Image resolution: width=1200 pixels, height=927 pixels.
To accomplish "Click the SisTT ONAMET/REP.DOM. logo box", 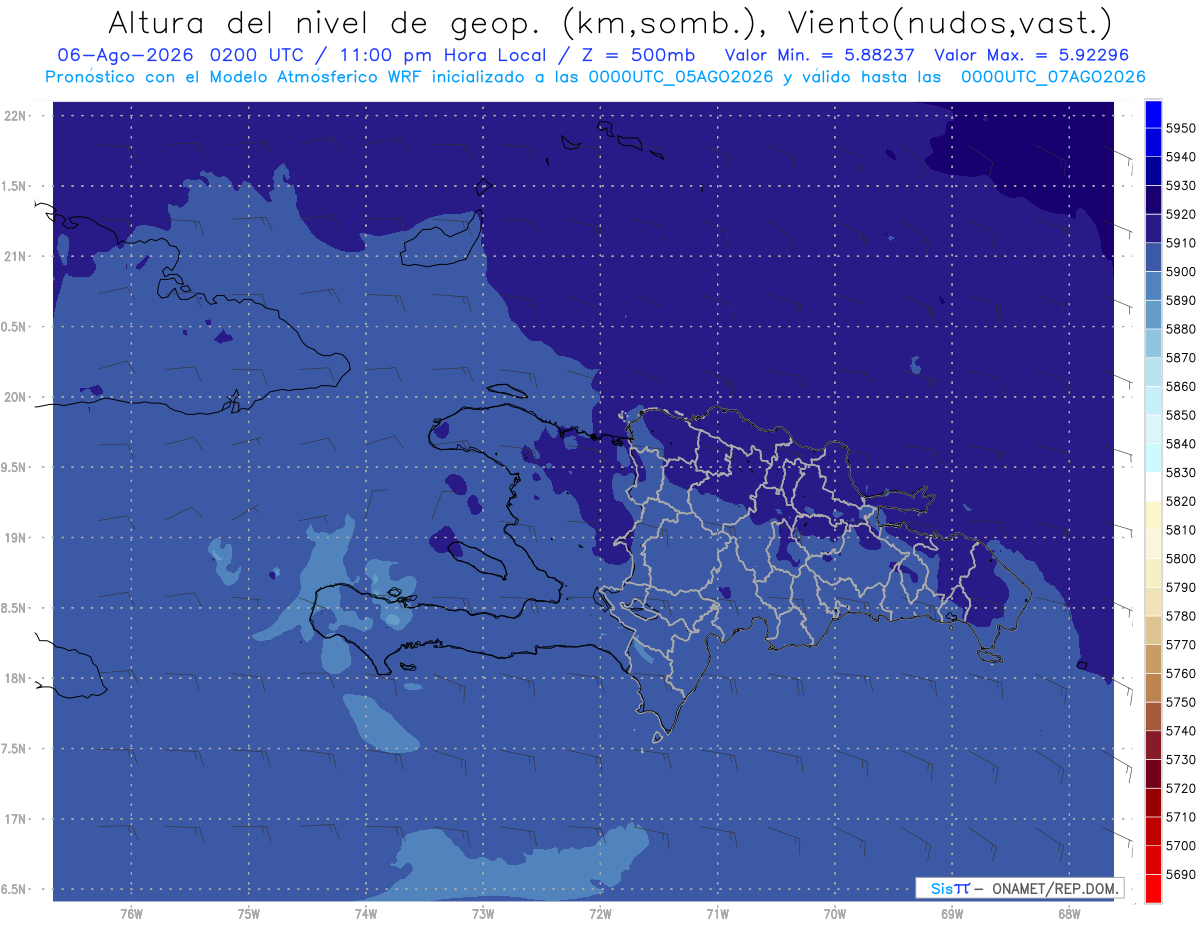I will click(1019, 888).
